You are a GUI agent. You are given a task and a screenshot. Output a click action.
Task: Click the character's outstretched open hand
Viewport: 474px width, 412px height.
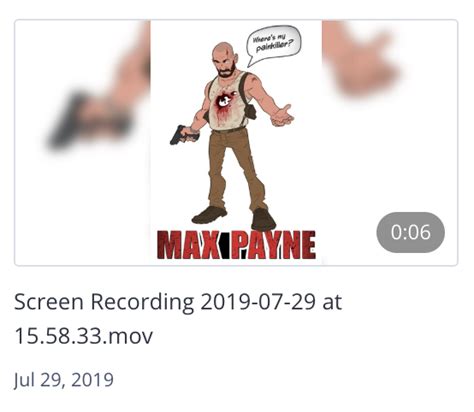tap(283, 116)
